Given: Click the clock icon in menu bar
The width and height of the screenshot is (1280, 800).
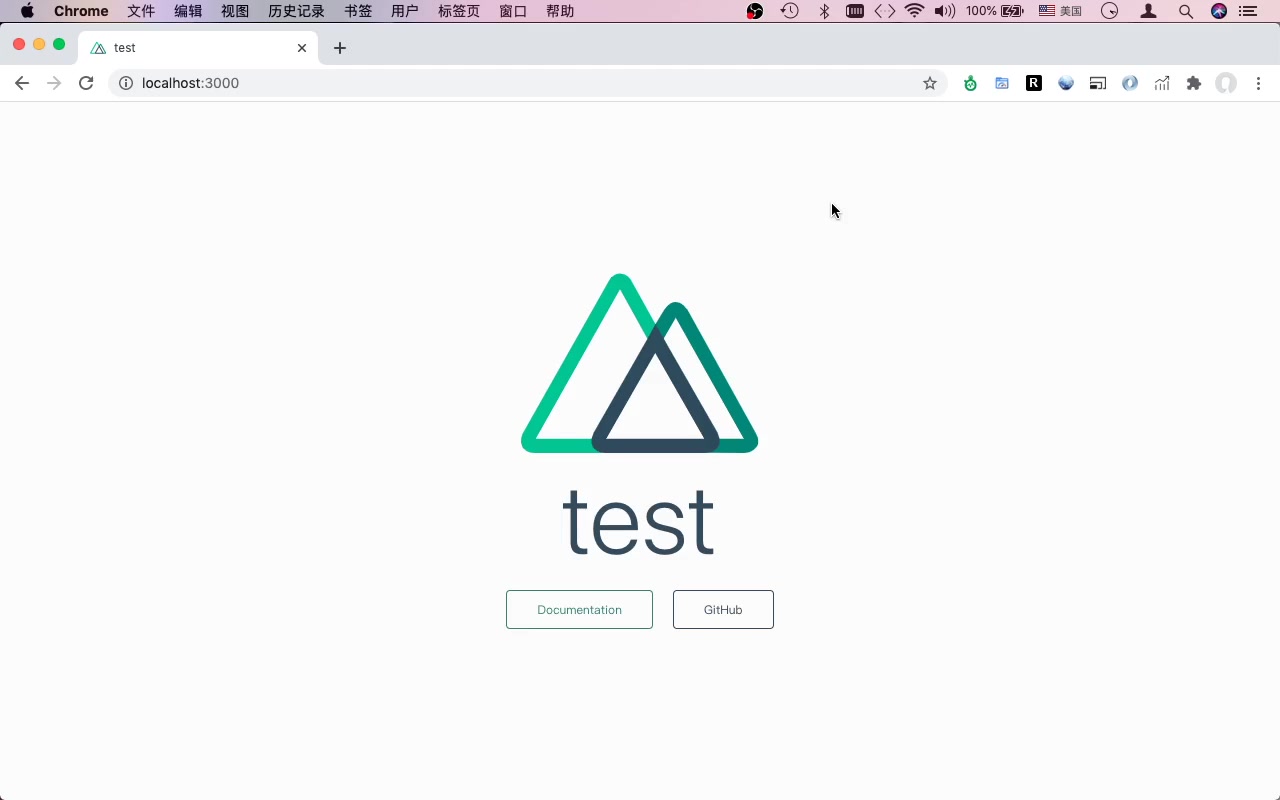Looking at the screenshot, I should click(x=1110, y=11).
